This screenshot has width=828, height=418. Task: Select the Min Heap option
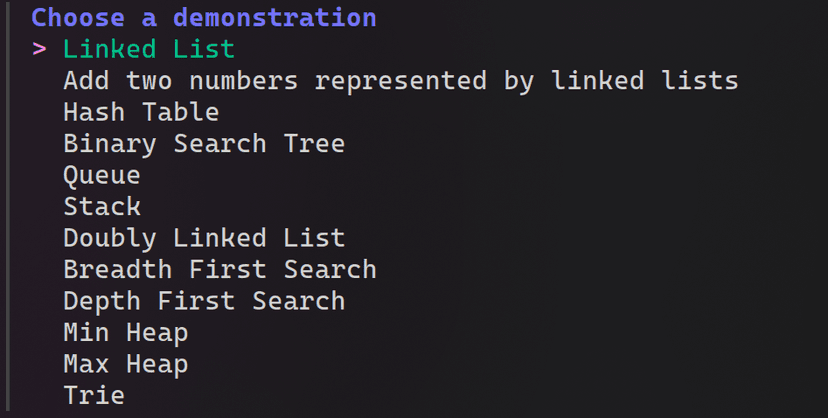pos(126,333)
